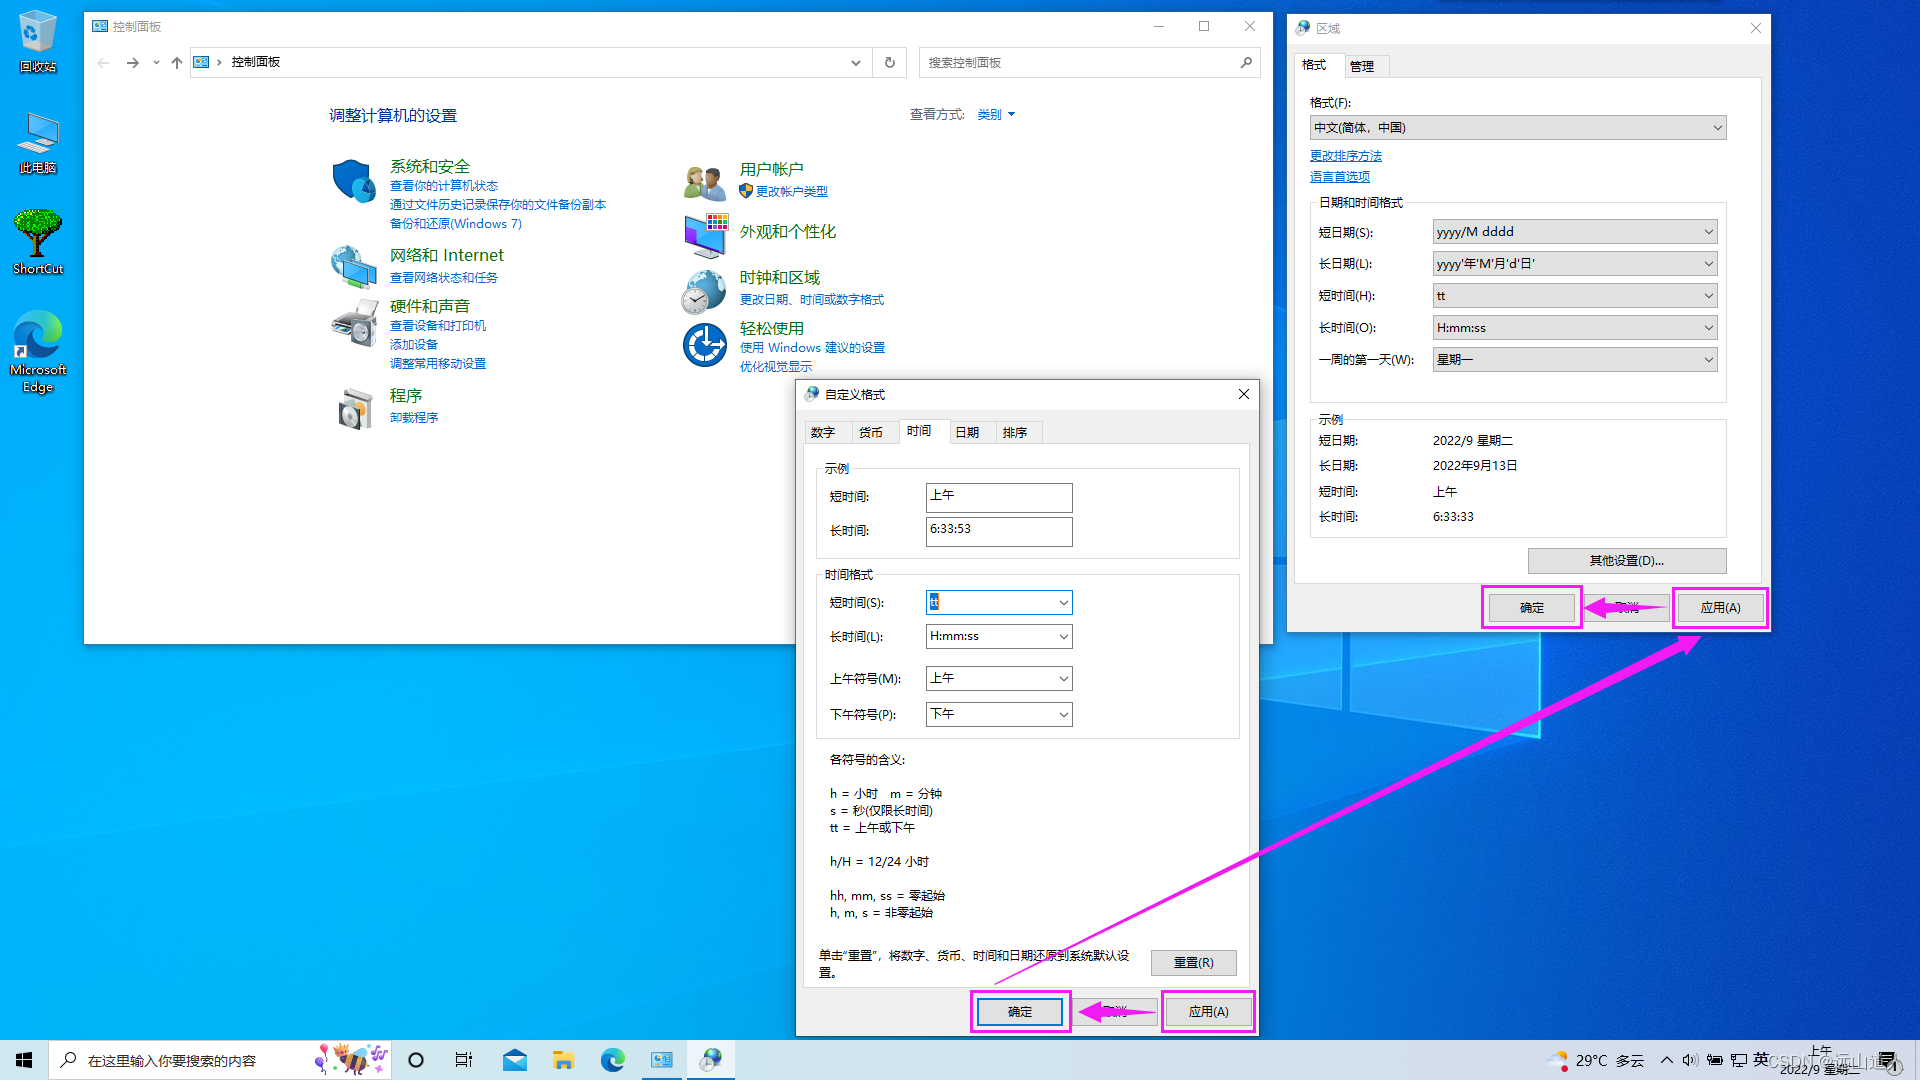1920x1080 pixels.
Task: Open Ease of Access icon
Action: [x=705, y=345]
